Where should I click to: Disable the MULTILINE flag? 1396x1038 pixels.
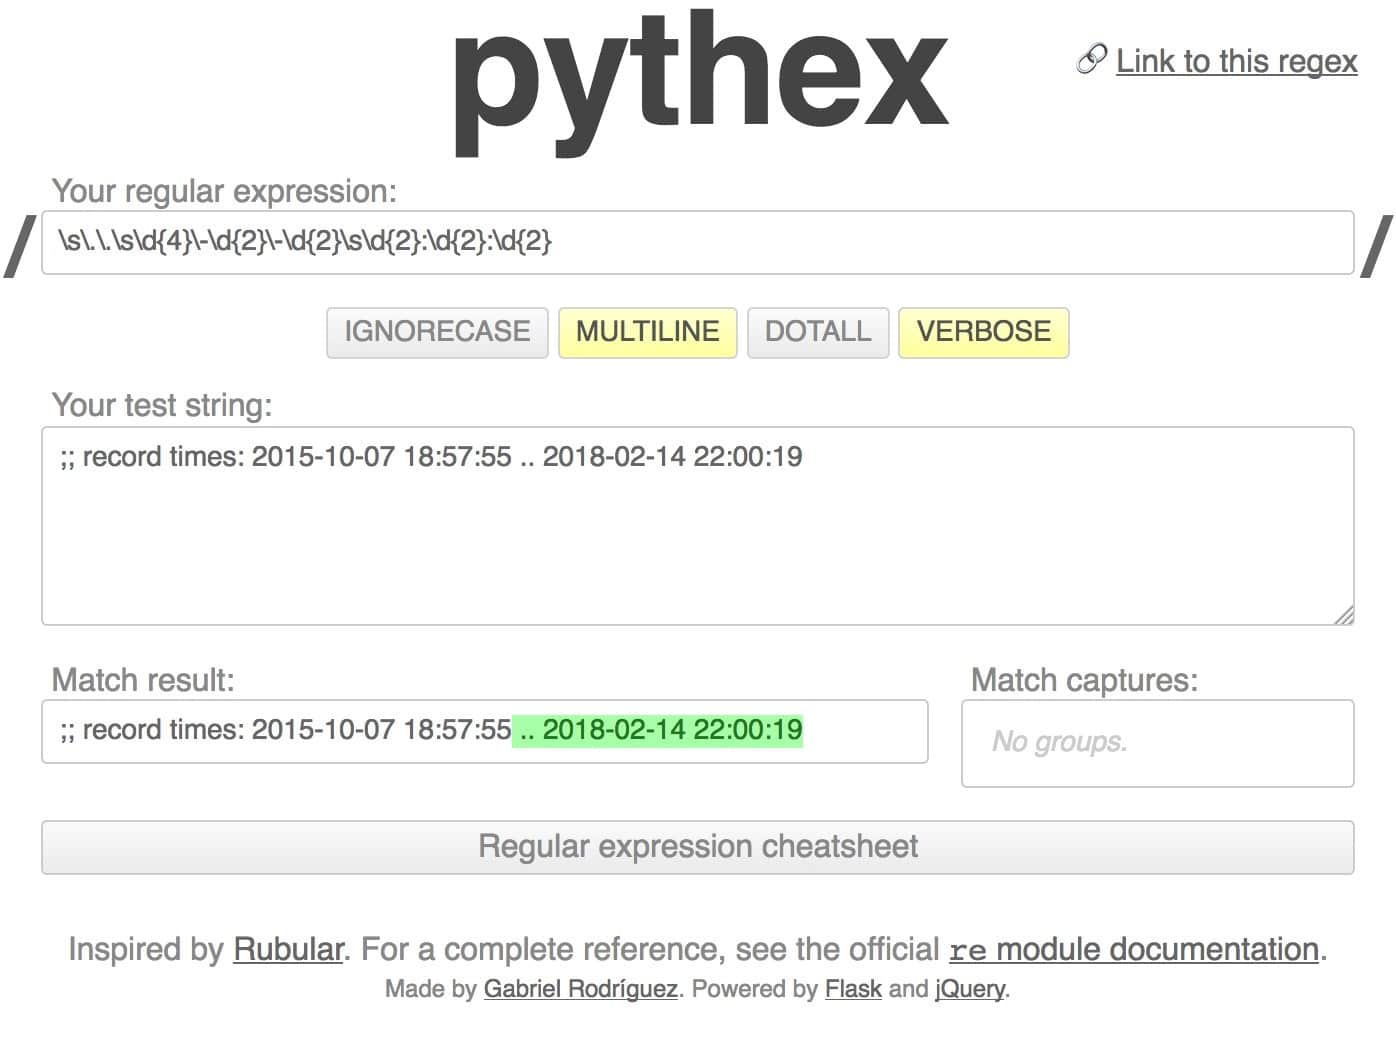click(647, 331)
